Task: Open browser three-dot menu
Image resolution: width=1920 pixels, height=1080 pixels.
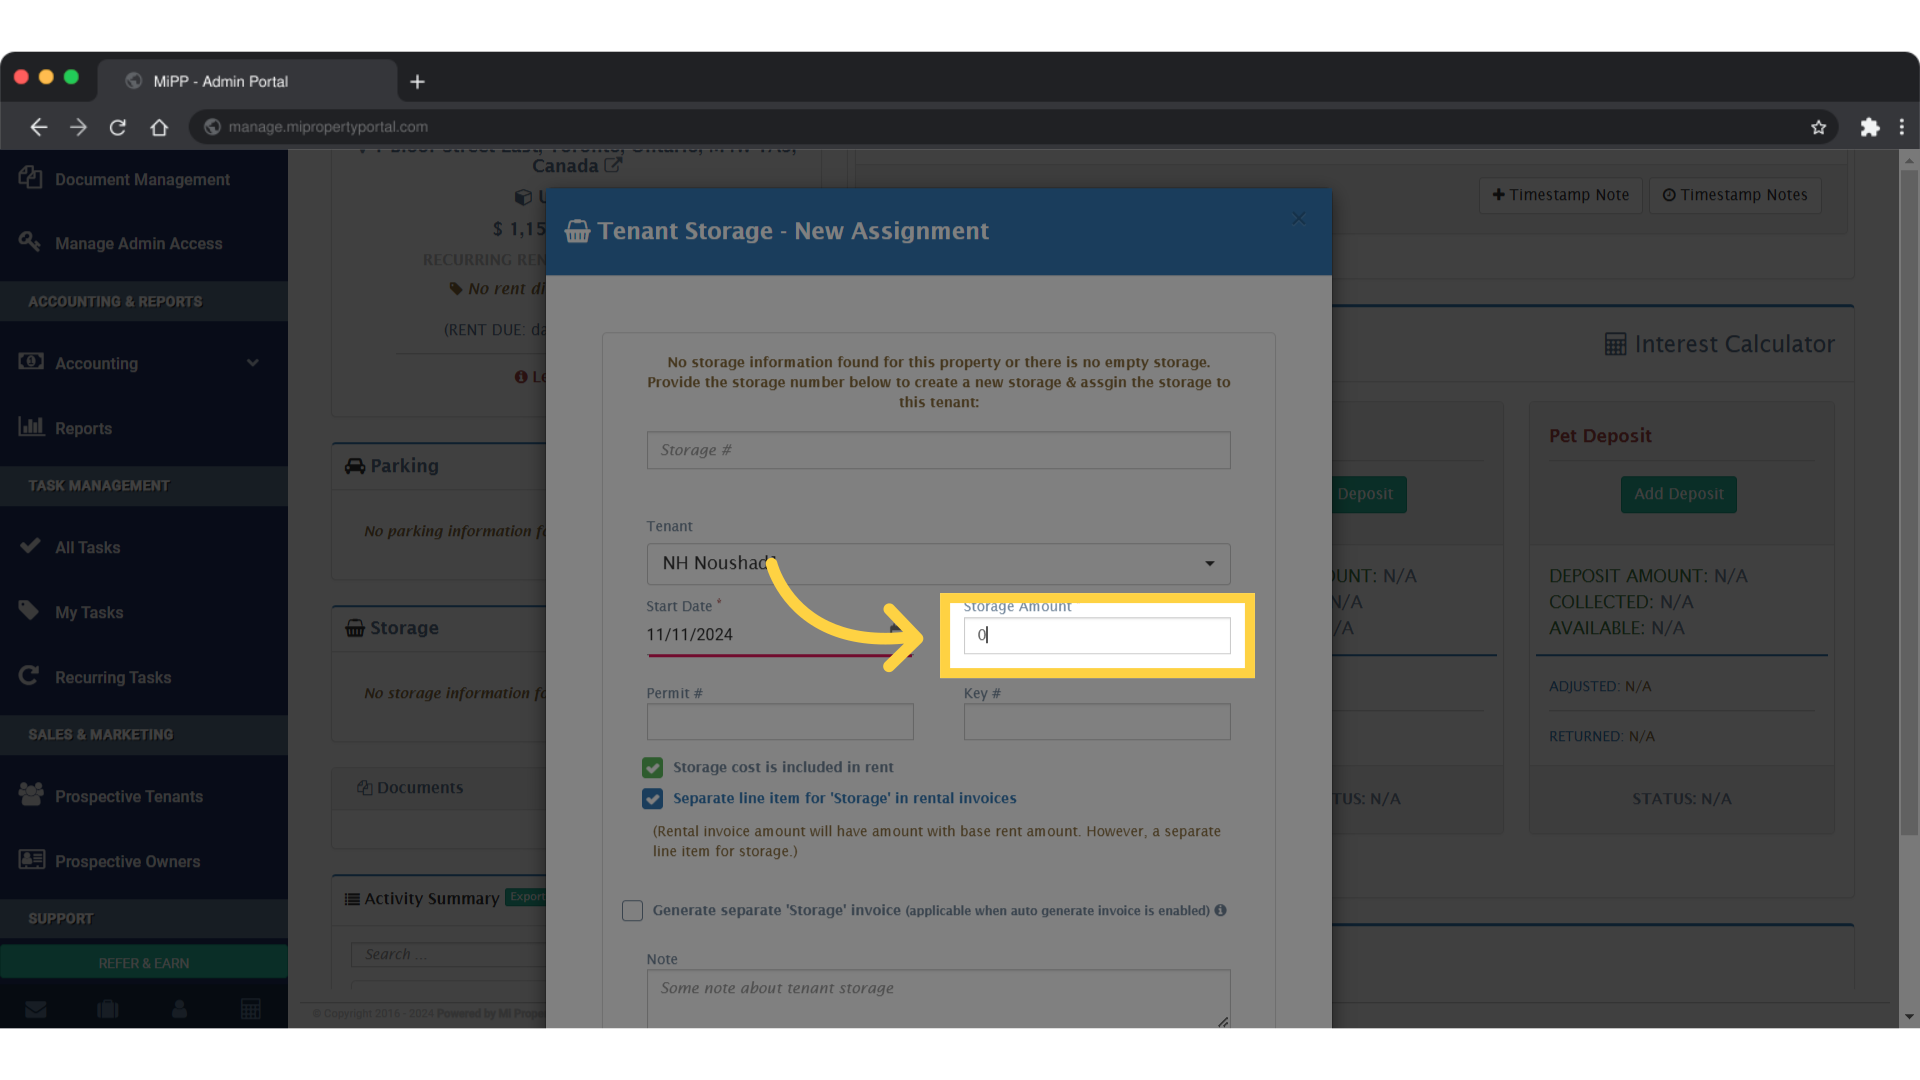Action: click(1901, 127)
